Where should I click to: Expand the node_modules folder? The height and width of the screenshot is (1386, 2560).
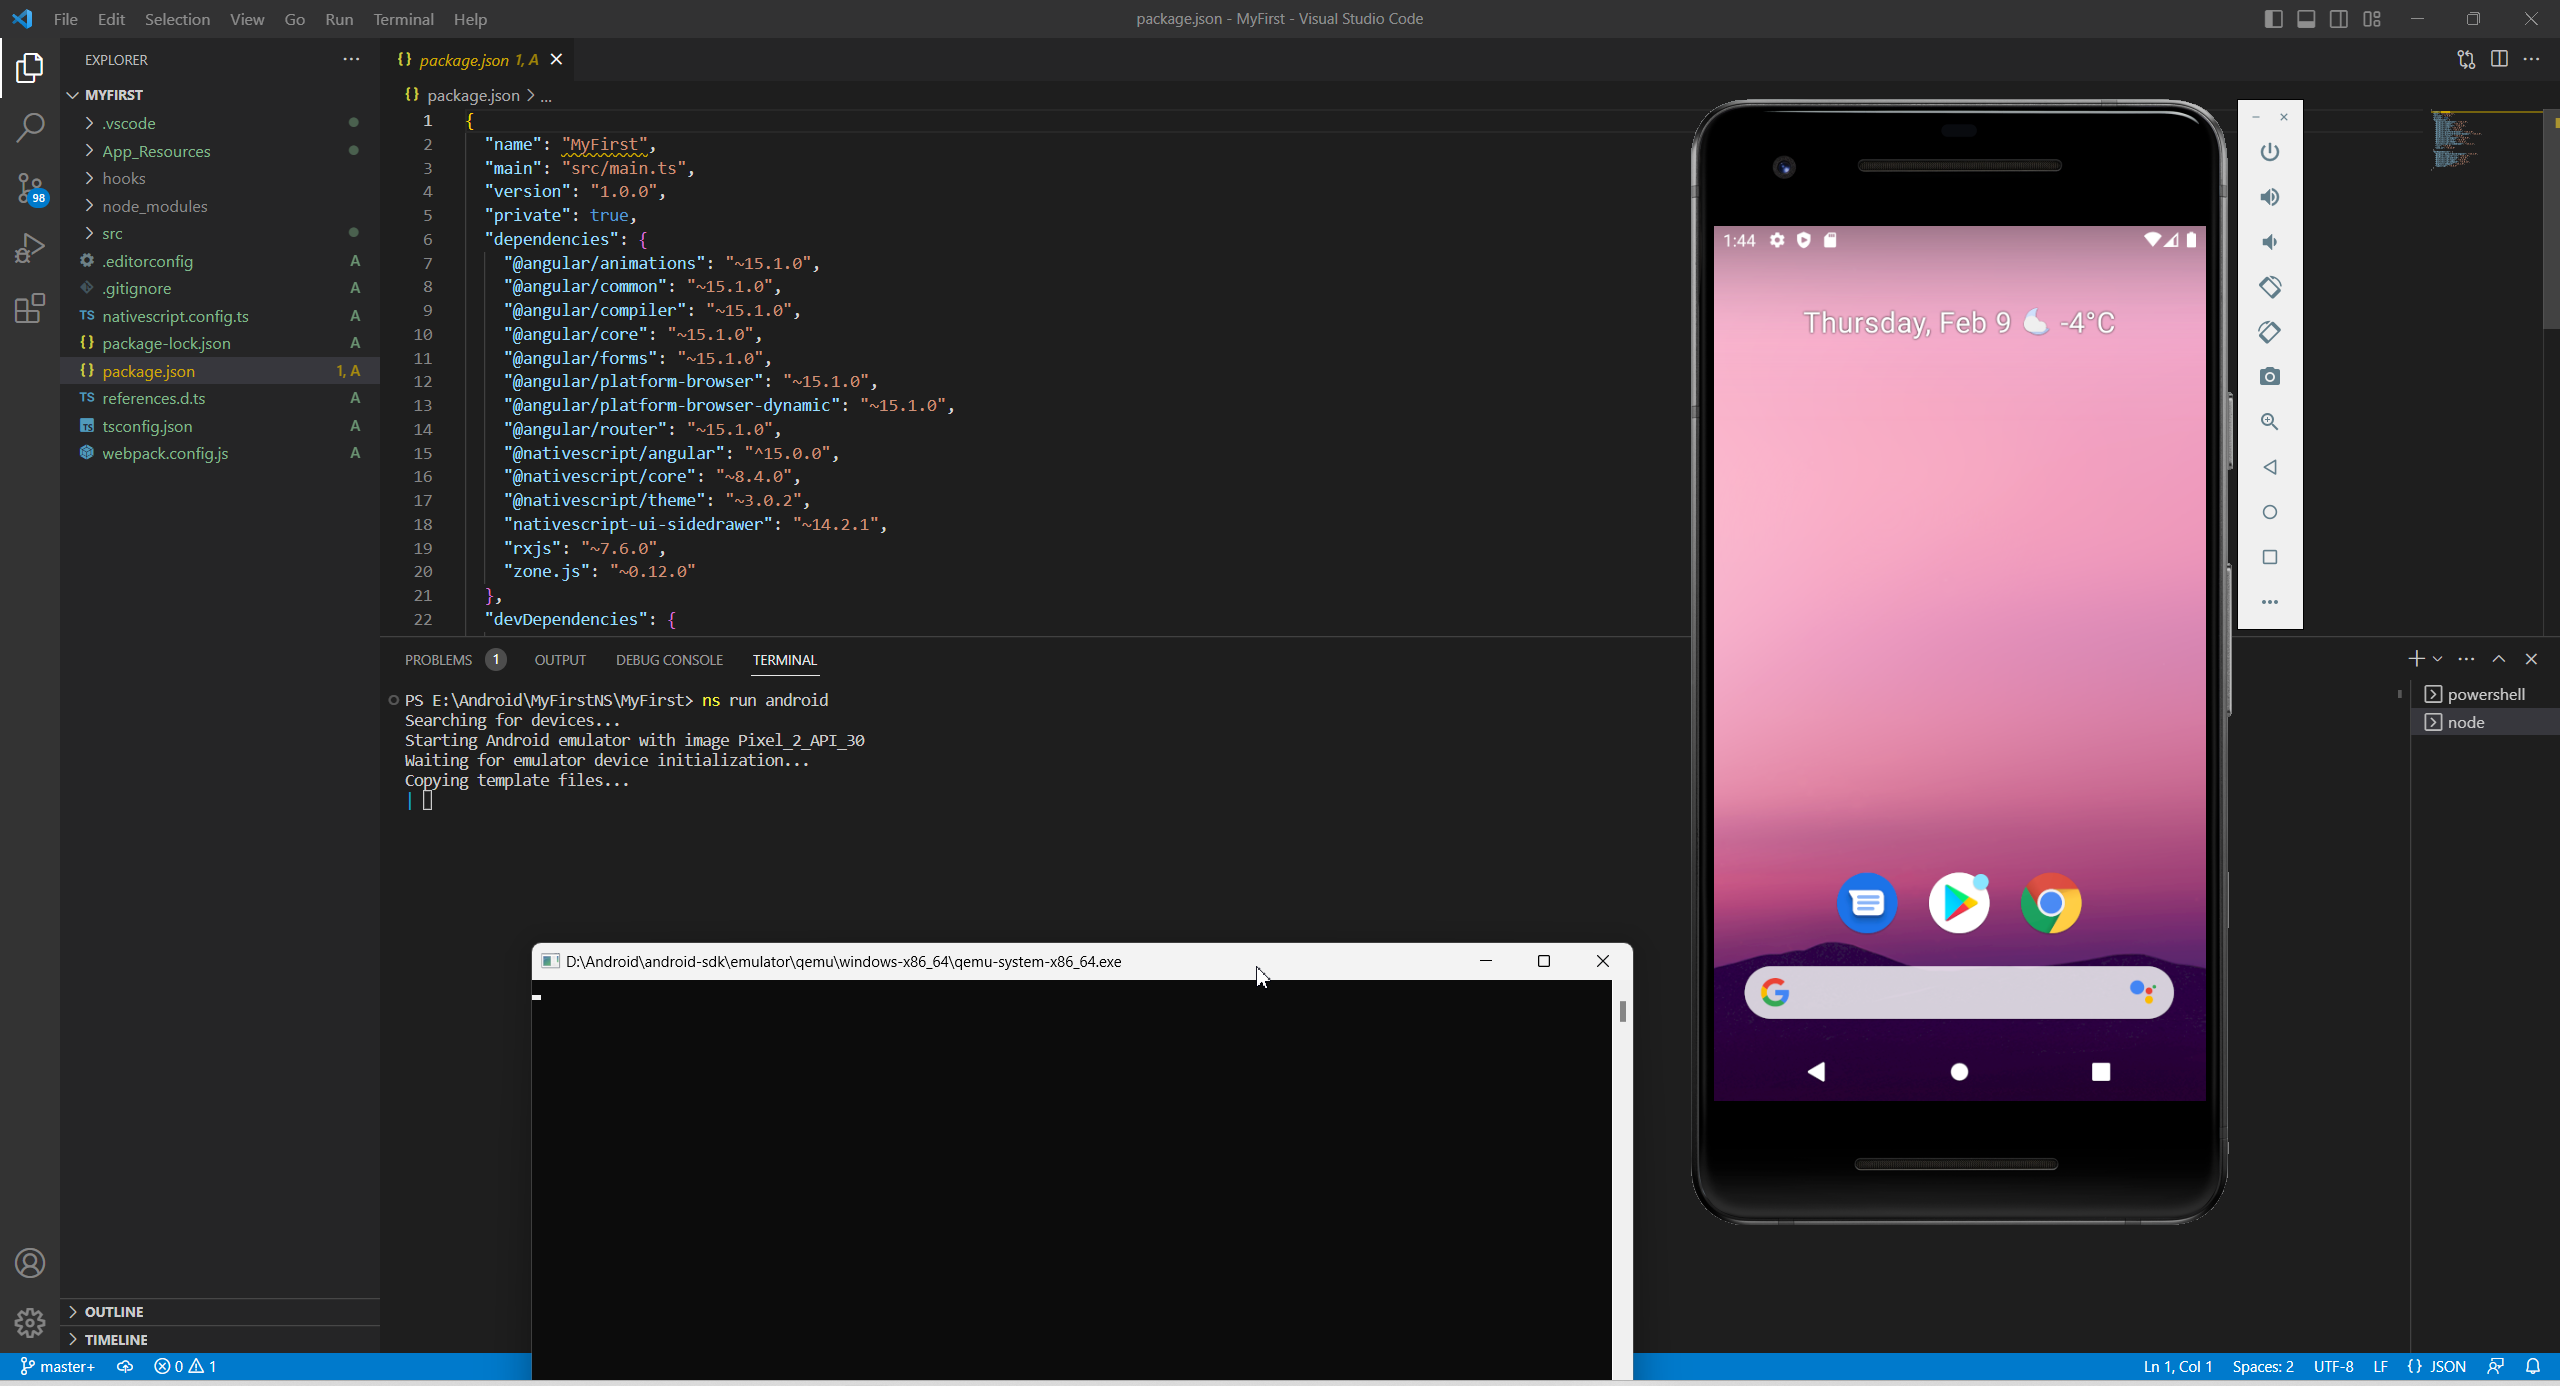pyautogui.click(x=155, y=206)
